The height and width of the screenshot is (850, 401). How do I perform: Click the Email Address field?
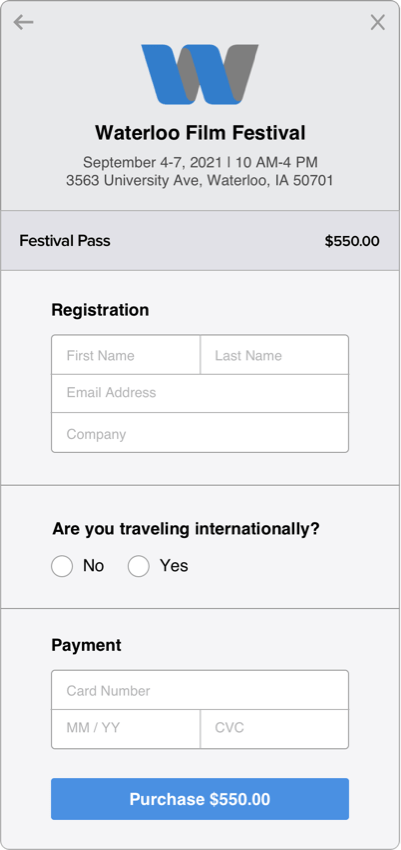click(x=200, y=393)
